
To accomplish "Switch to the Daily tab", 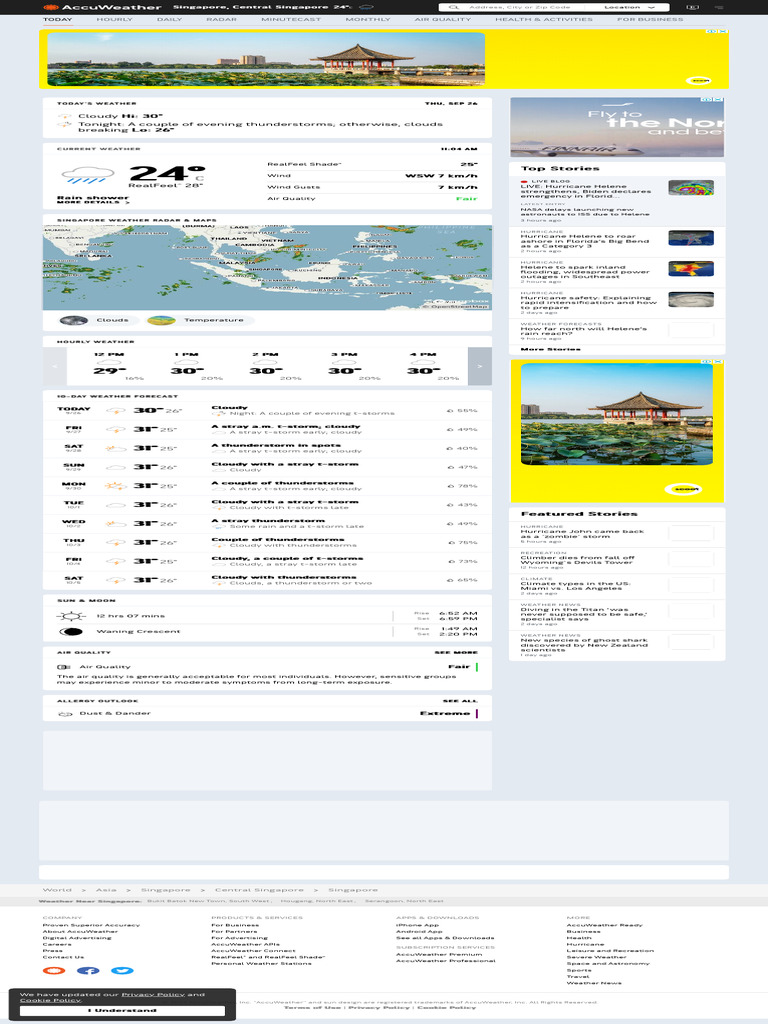I will [x=169, y=20].
